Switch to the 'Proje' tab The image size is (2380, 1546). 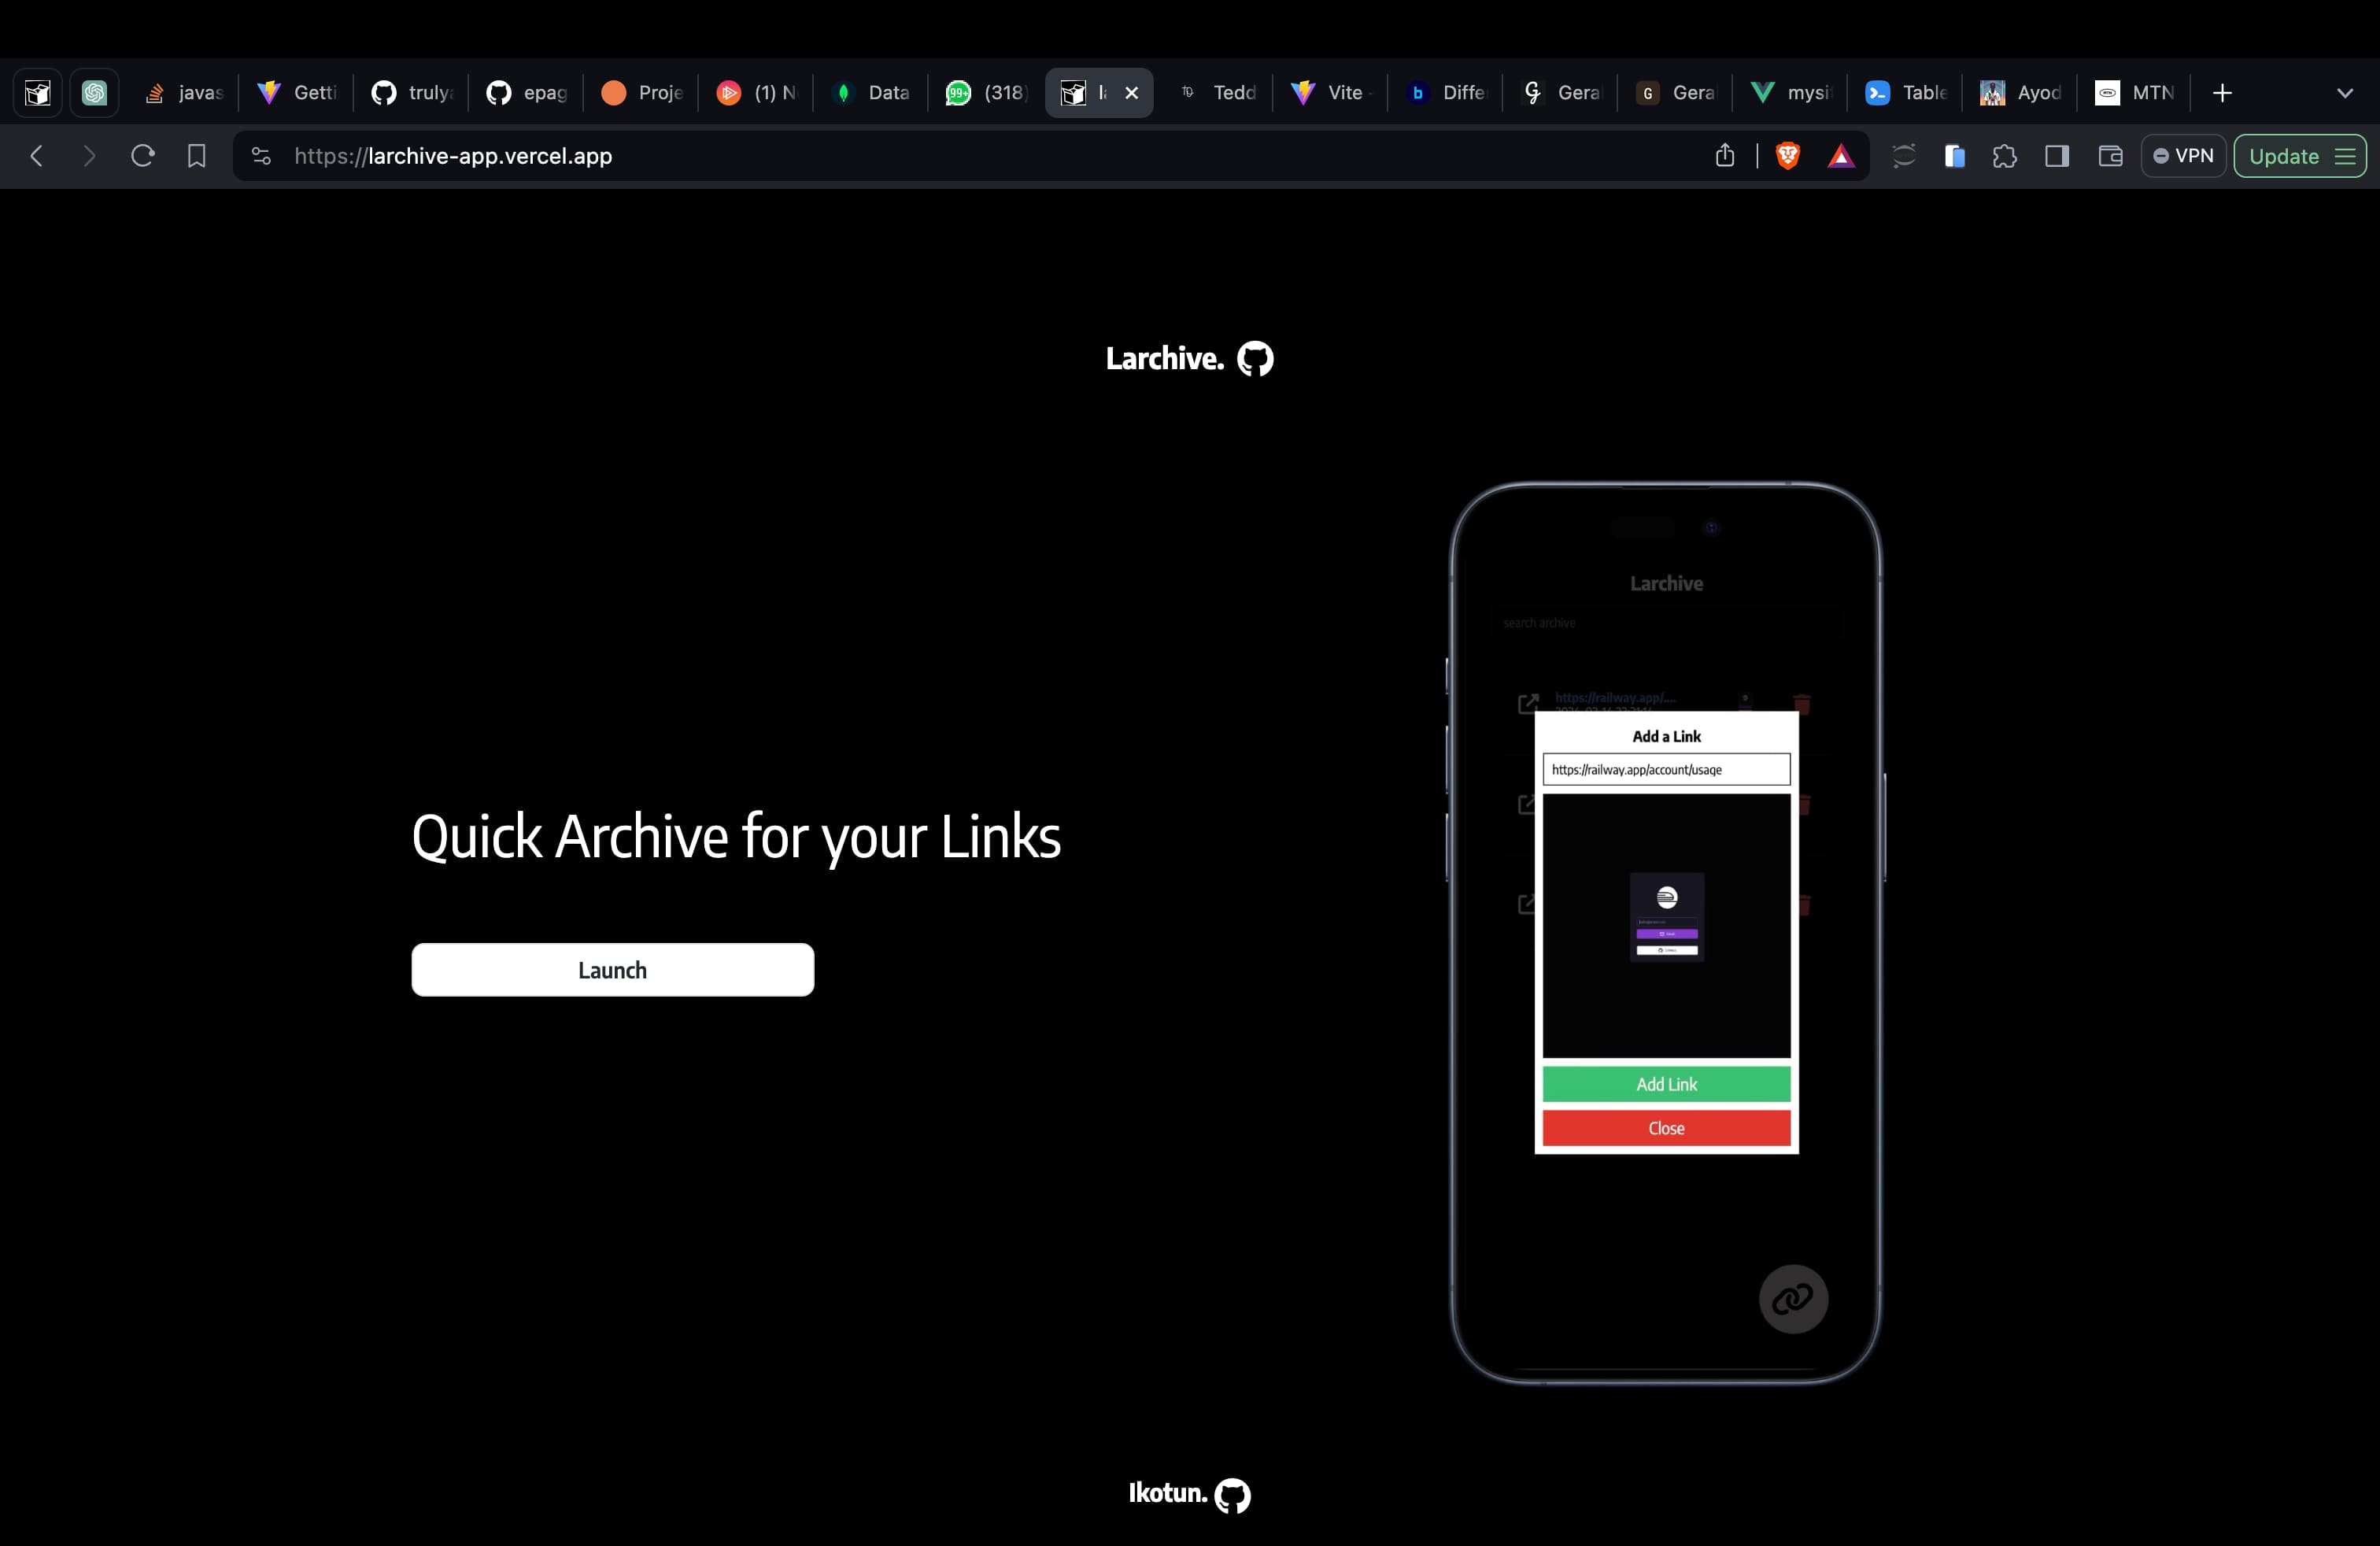[642, 93]
